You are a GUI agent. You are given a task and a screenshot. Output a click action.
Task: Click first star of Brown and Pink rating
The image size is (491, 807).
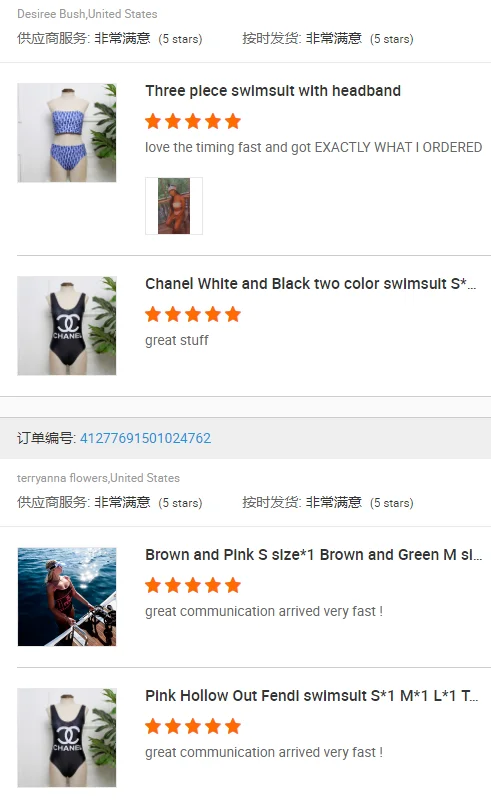click(153, 585)
